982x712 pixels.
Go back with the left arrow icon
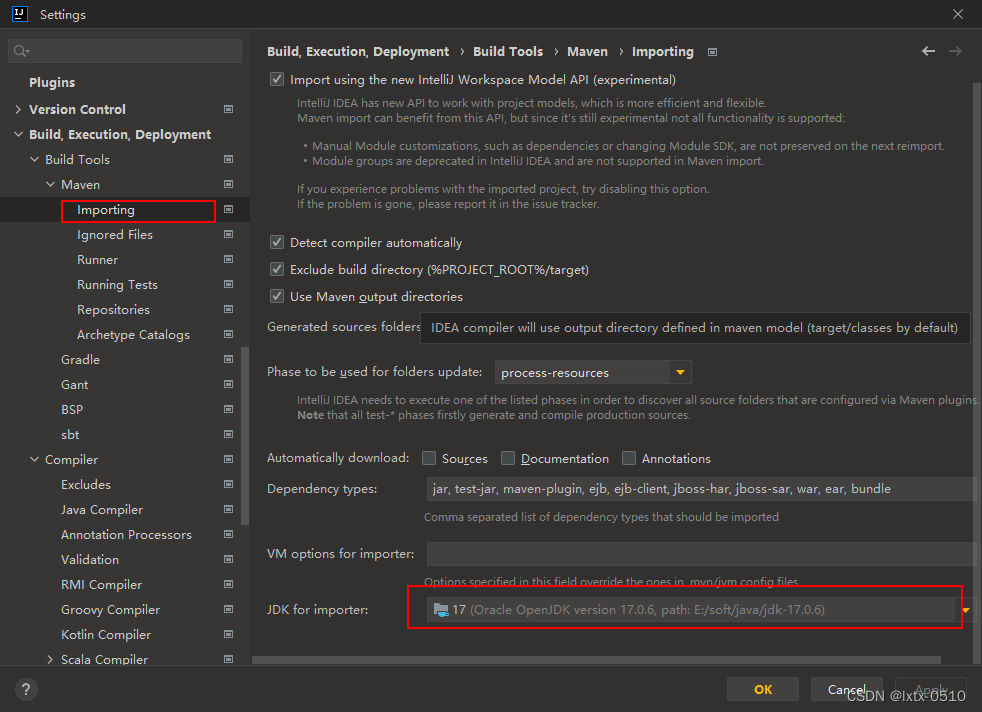pyautogui.click(x=928, y=51)
